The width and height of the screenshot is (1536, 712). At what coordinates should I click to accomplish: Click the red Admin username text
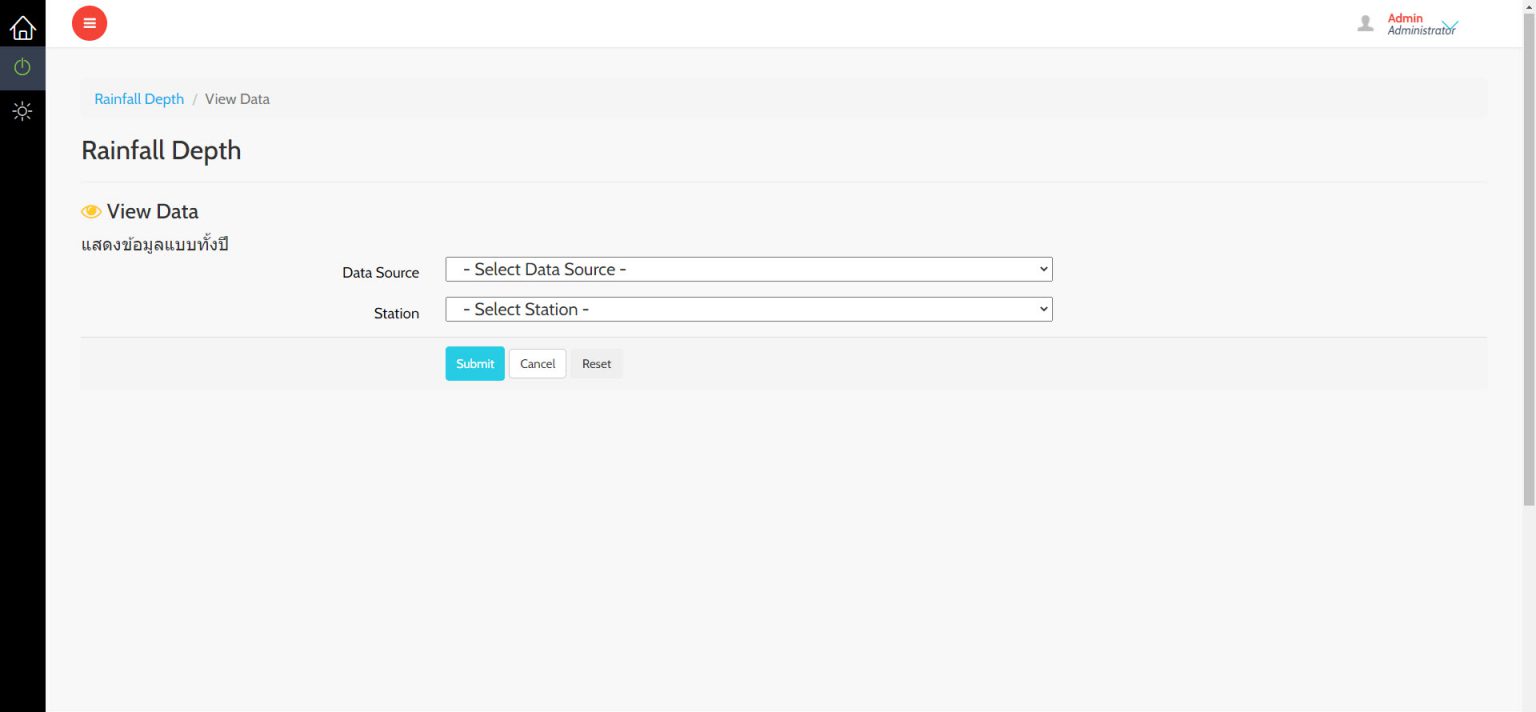(1405, 18)
